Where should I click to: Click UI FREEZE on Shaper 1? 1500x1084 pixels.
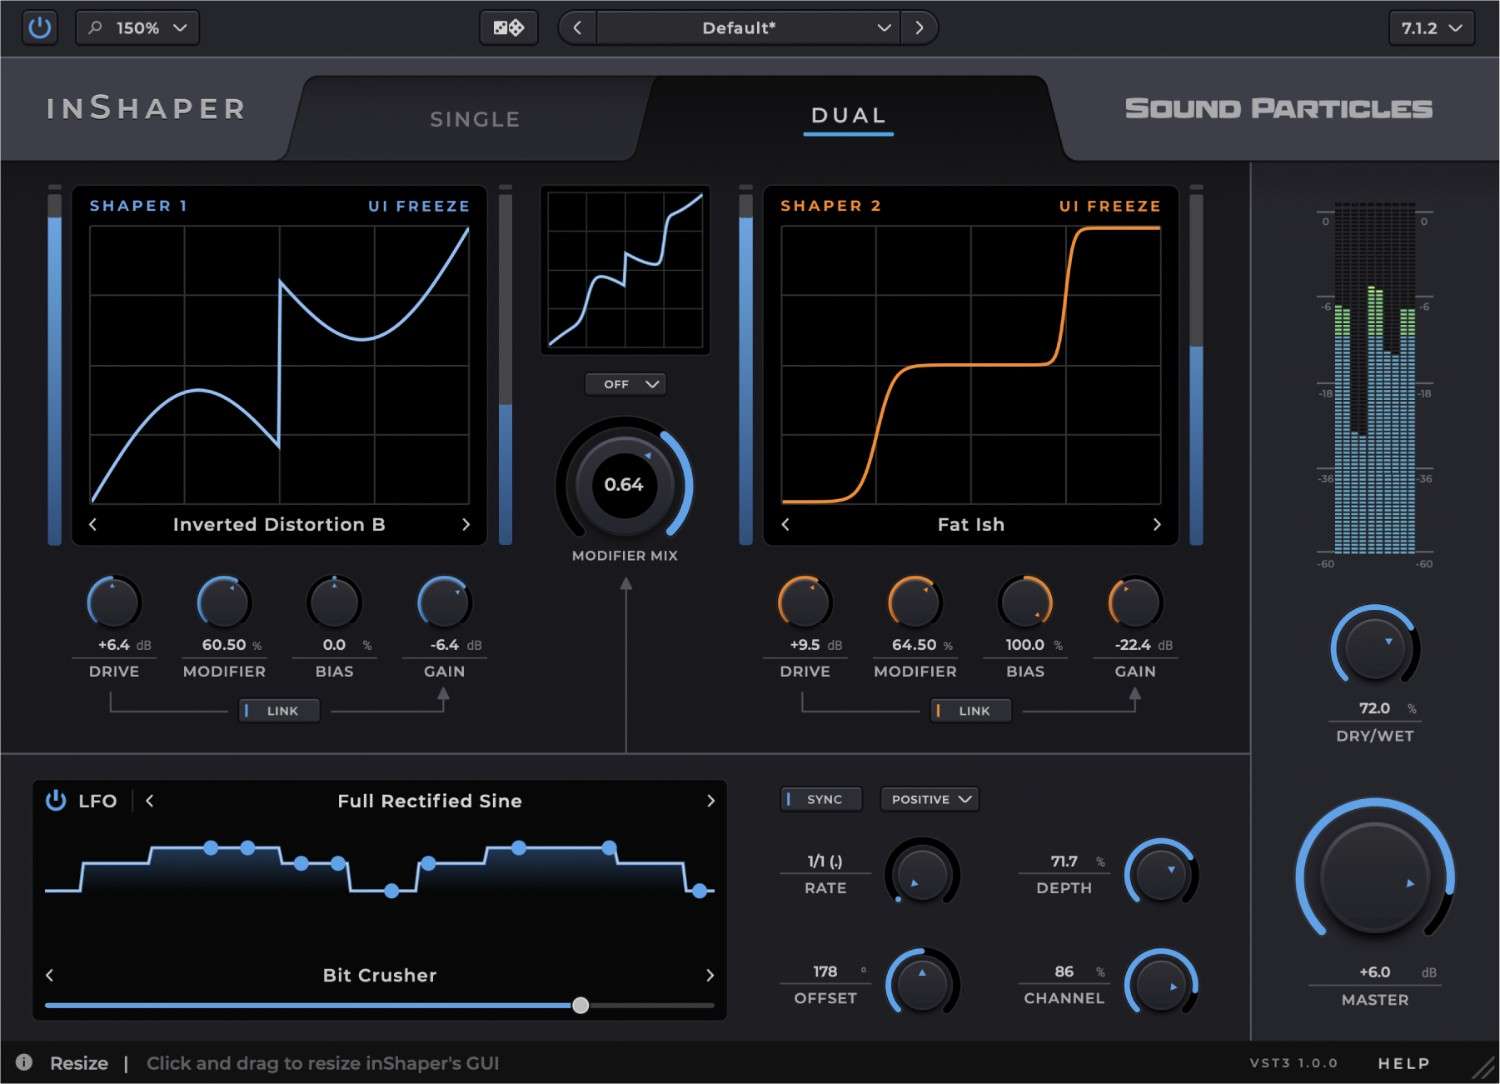418,206
